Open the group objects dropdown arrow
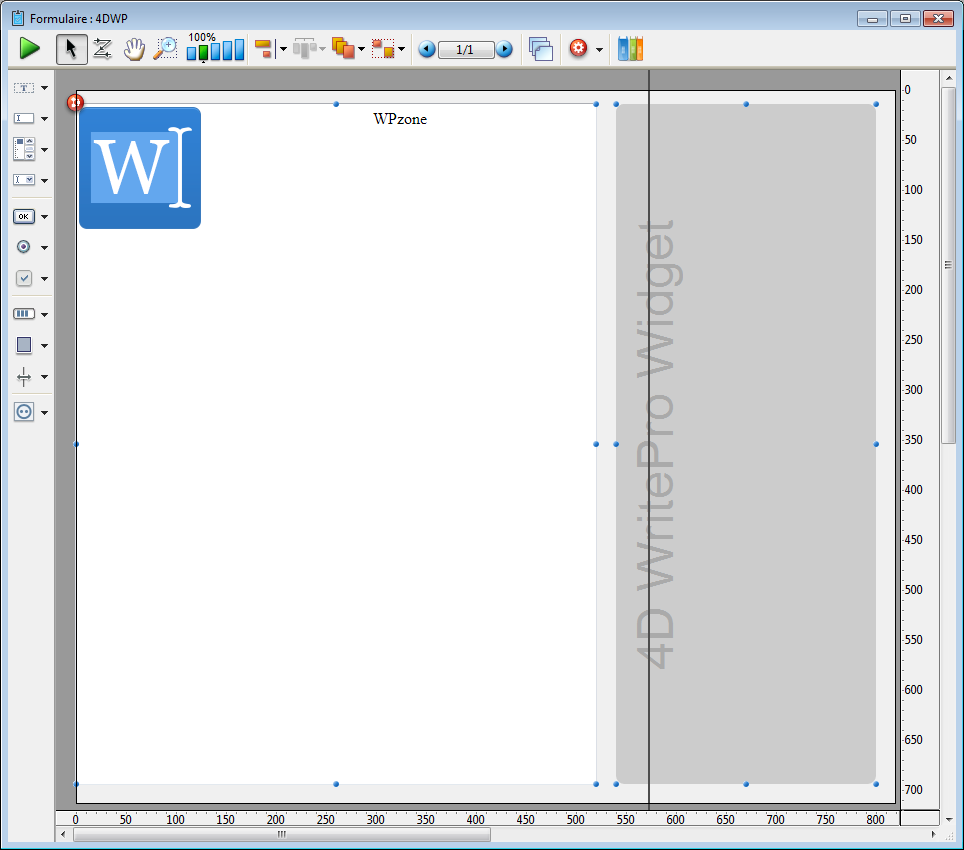Screen dimensions: 964x850 pyautogui.click(x=401, y=49)
